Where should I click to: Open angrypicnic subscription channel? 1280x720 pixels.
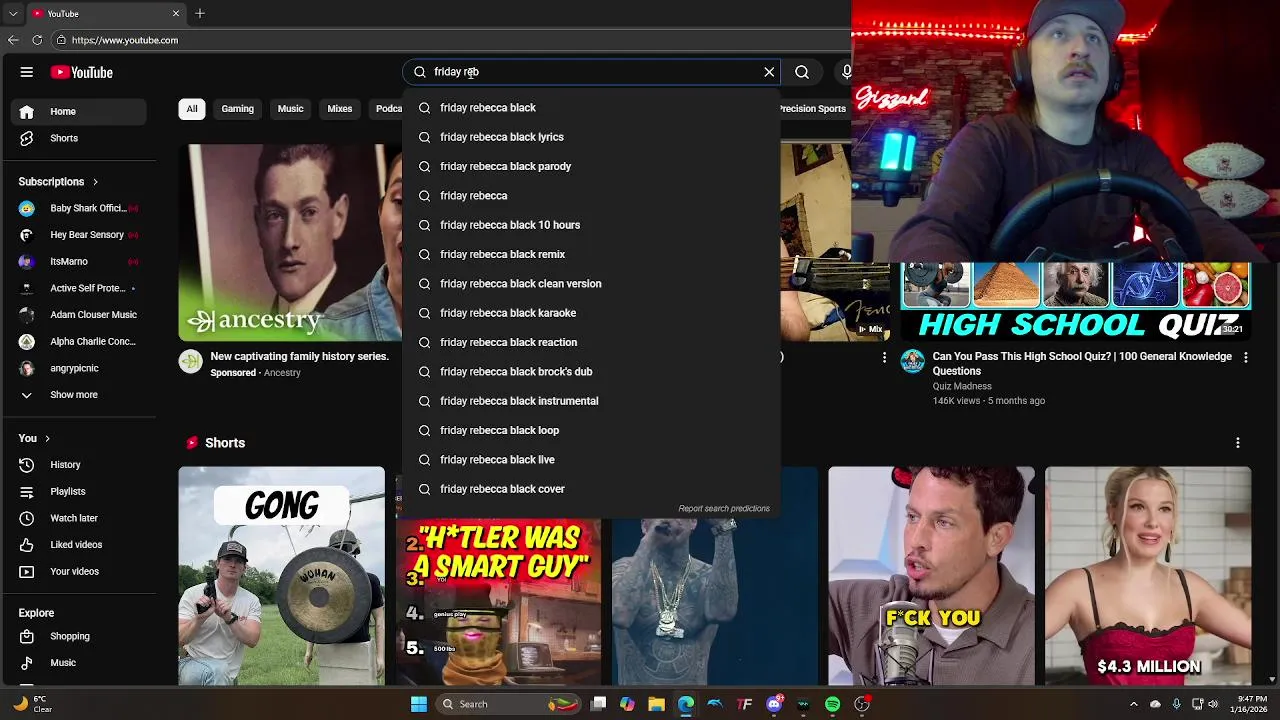[x=79, y=368]
